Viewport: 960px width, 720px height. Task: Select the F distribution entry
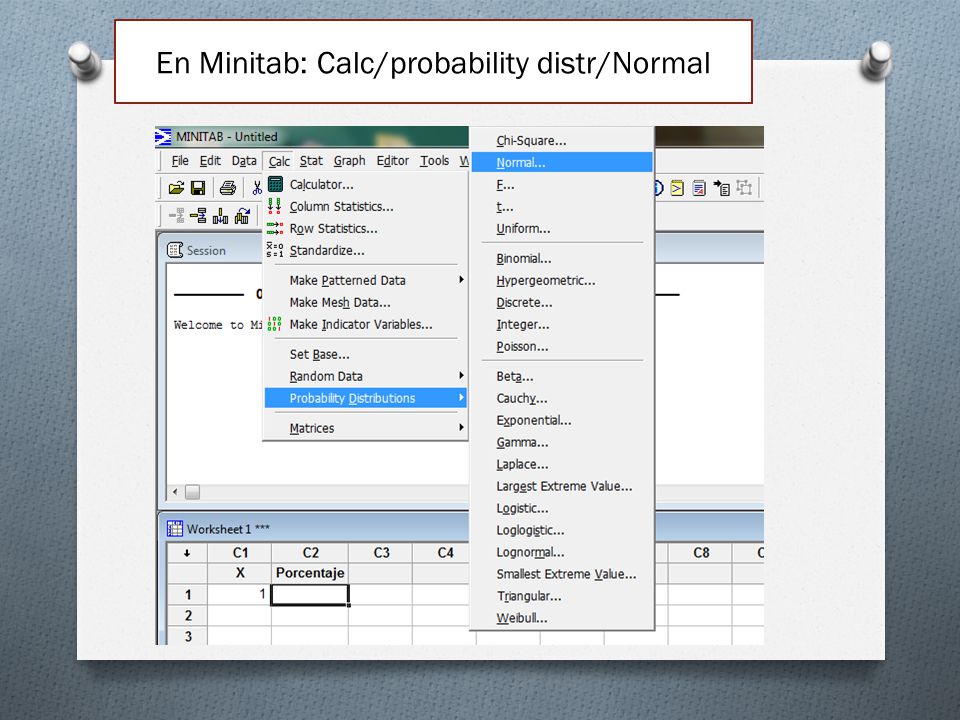click(562, 185)
